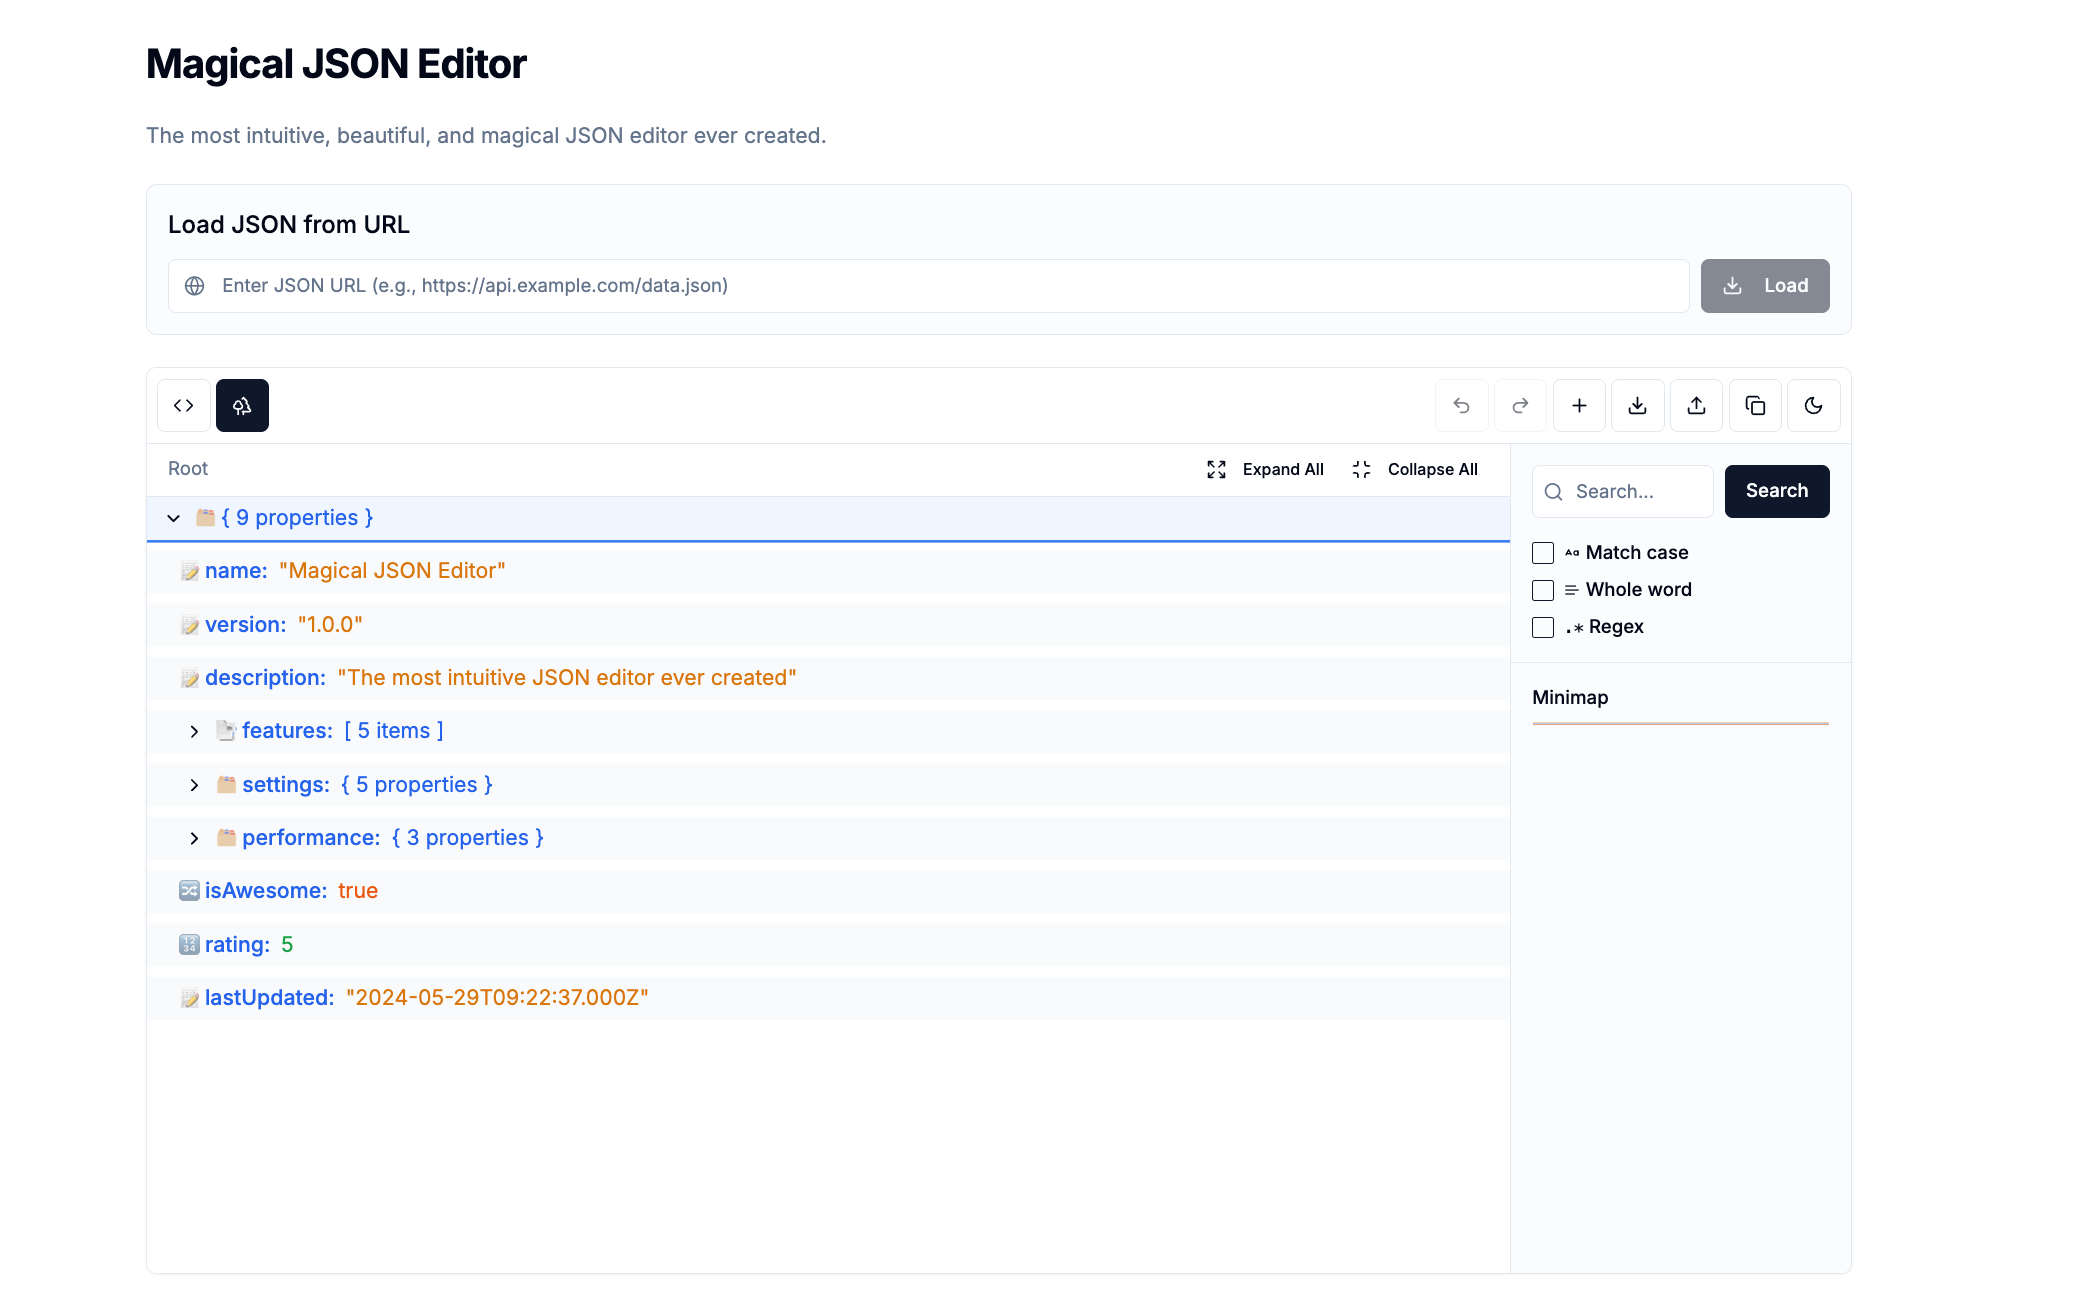Image resolution: width=2086 pixels, height=1316 pixels.
Task: Expand the features array node
Action: [x=195, y=730]
